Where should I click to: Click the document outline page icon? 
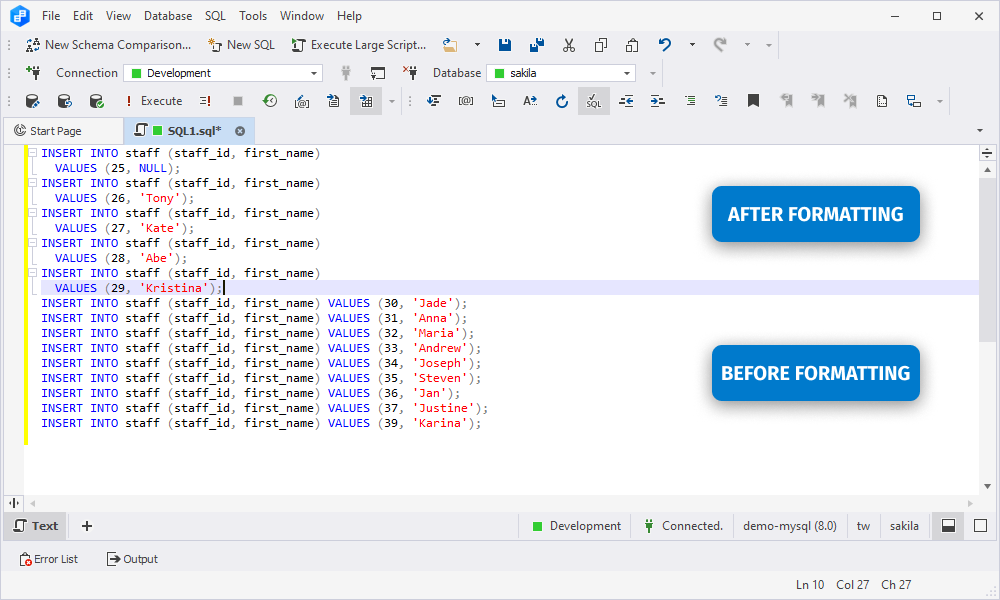(x=882, y=101)
